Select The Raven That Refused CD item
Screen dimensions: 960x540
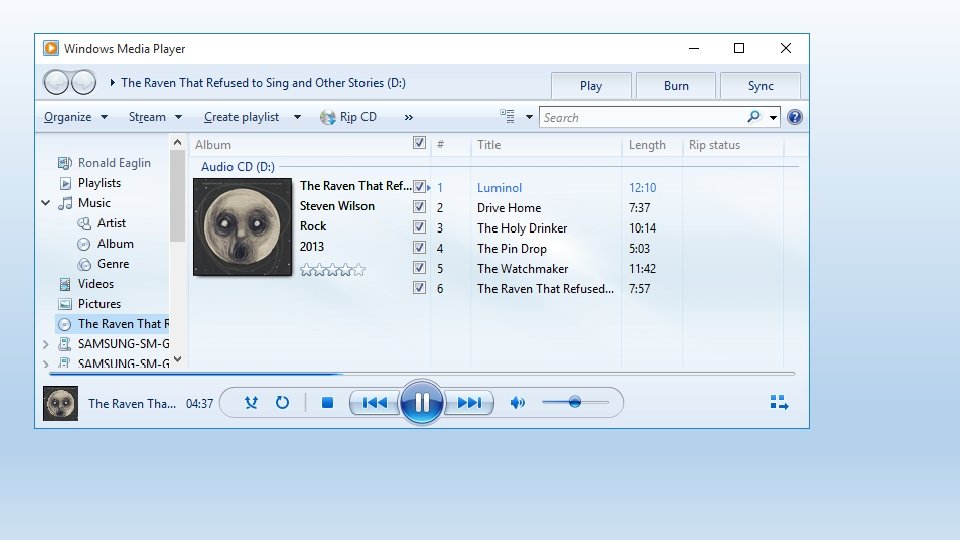[113, 324]
